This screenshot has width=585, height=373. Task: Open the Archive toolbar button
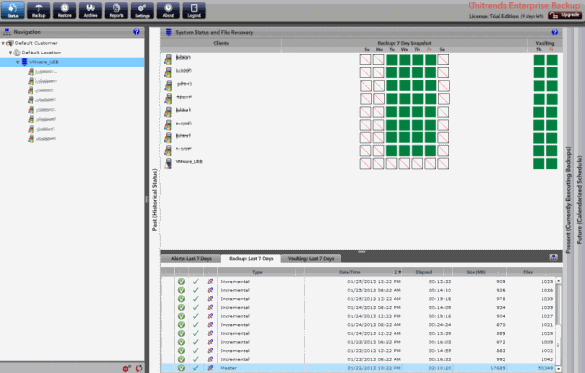click(90, 10)
